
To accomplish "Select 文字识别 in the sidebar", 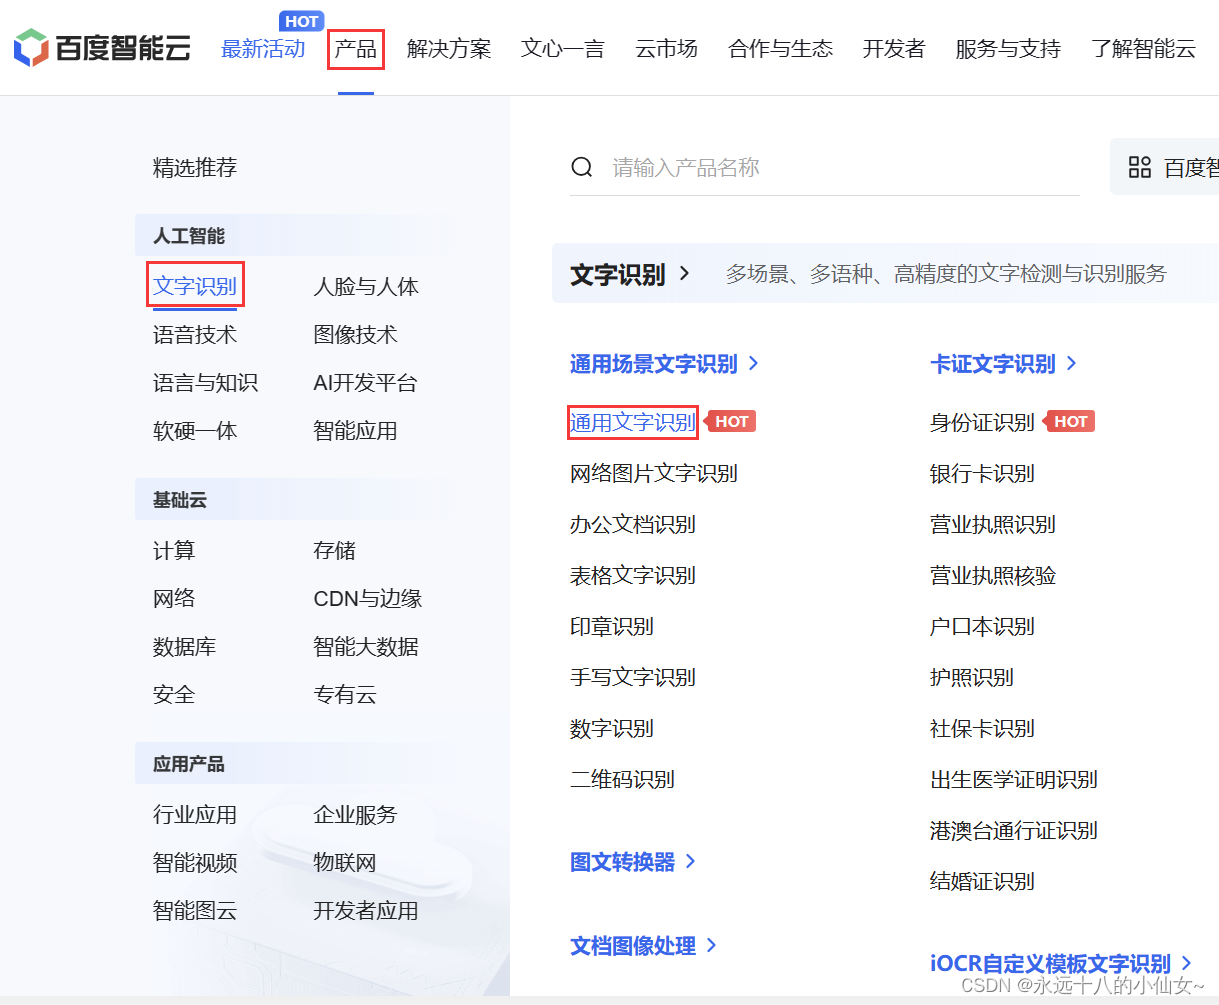I will [x=195, y=286].
